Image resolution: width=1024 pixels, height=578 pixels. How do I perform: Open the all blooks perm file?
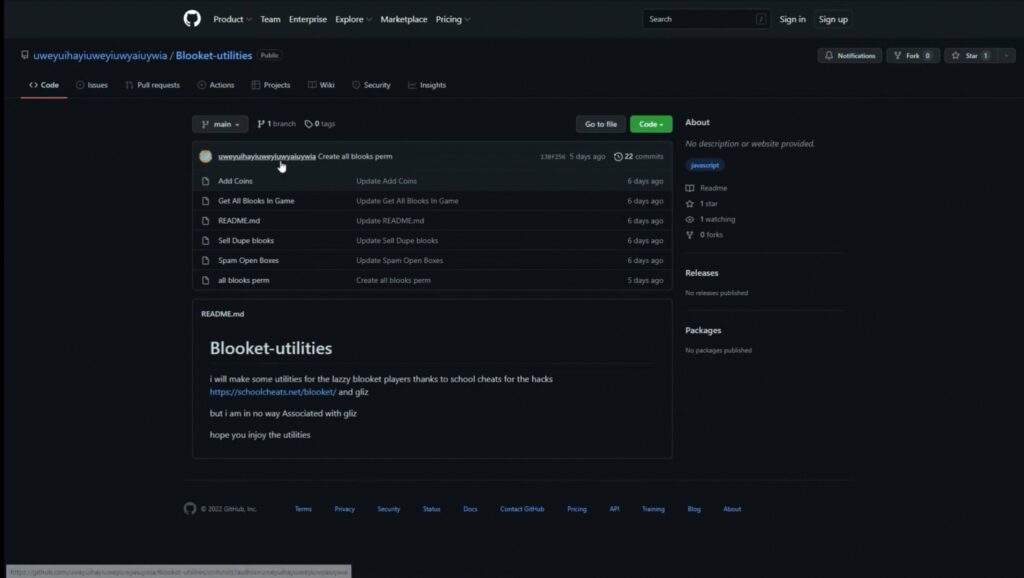pos(244,280)
